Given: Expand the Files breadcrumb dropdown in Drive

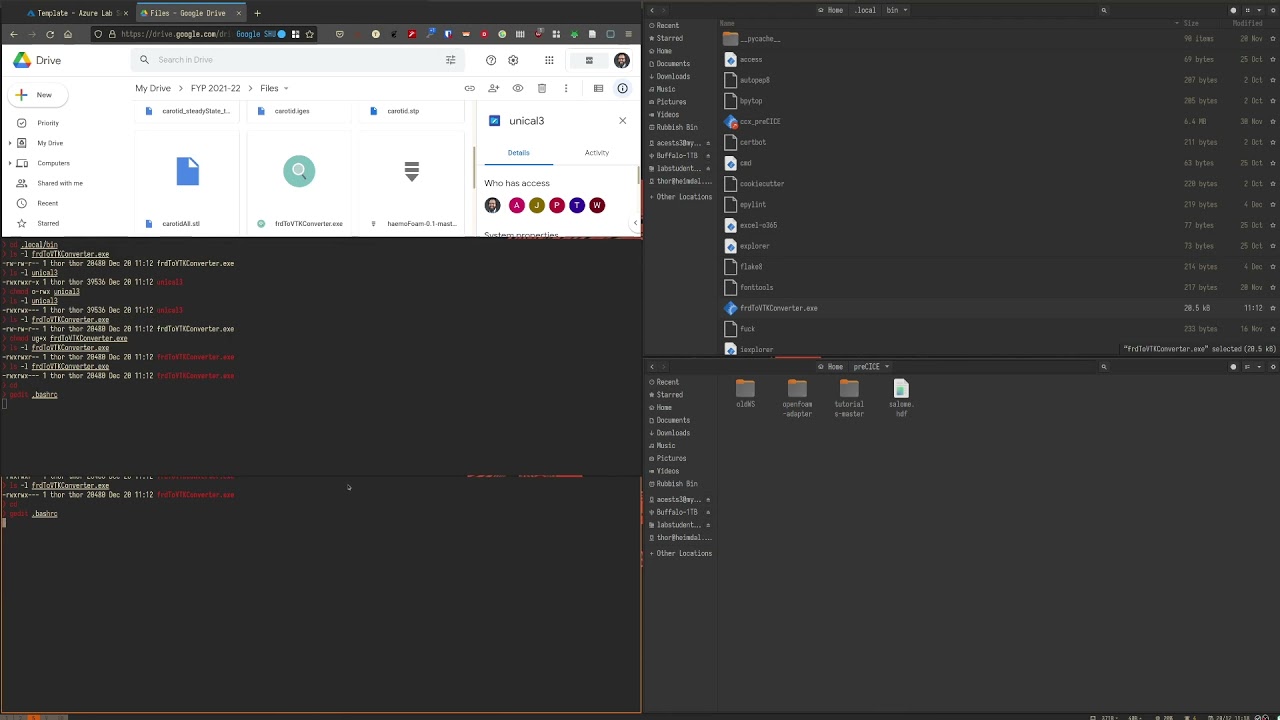Looking at the screenshot, I should (x=286, y=89).
